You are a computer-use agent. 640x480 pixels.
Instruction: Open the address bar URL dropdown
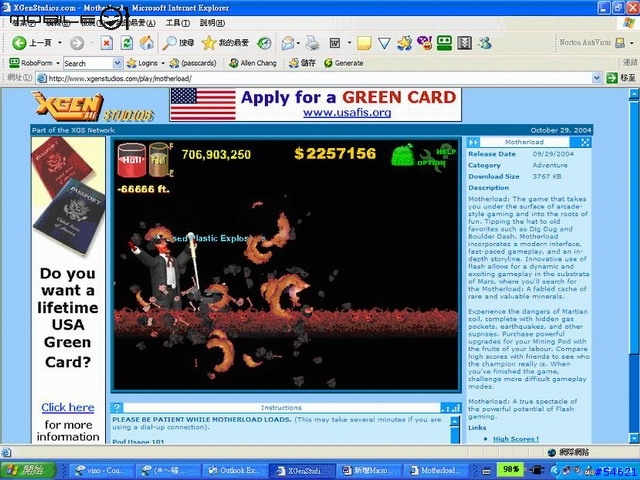[596, 78]
